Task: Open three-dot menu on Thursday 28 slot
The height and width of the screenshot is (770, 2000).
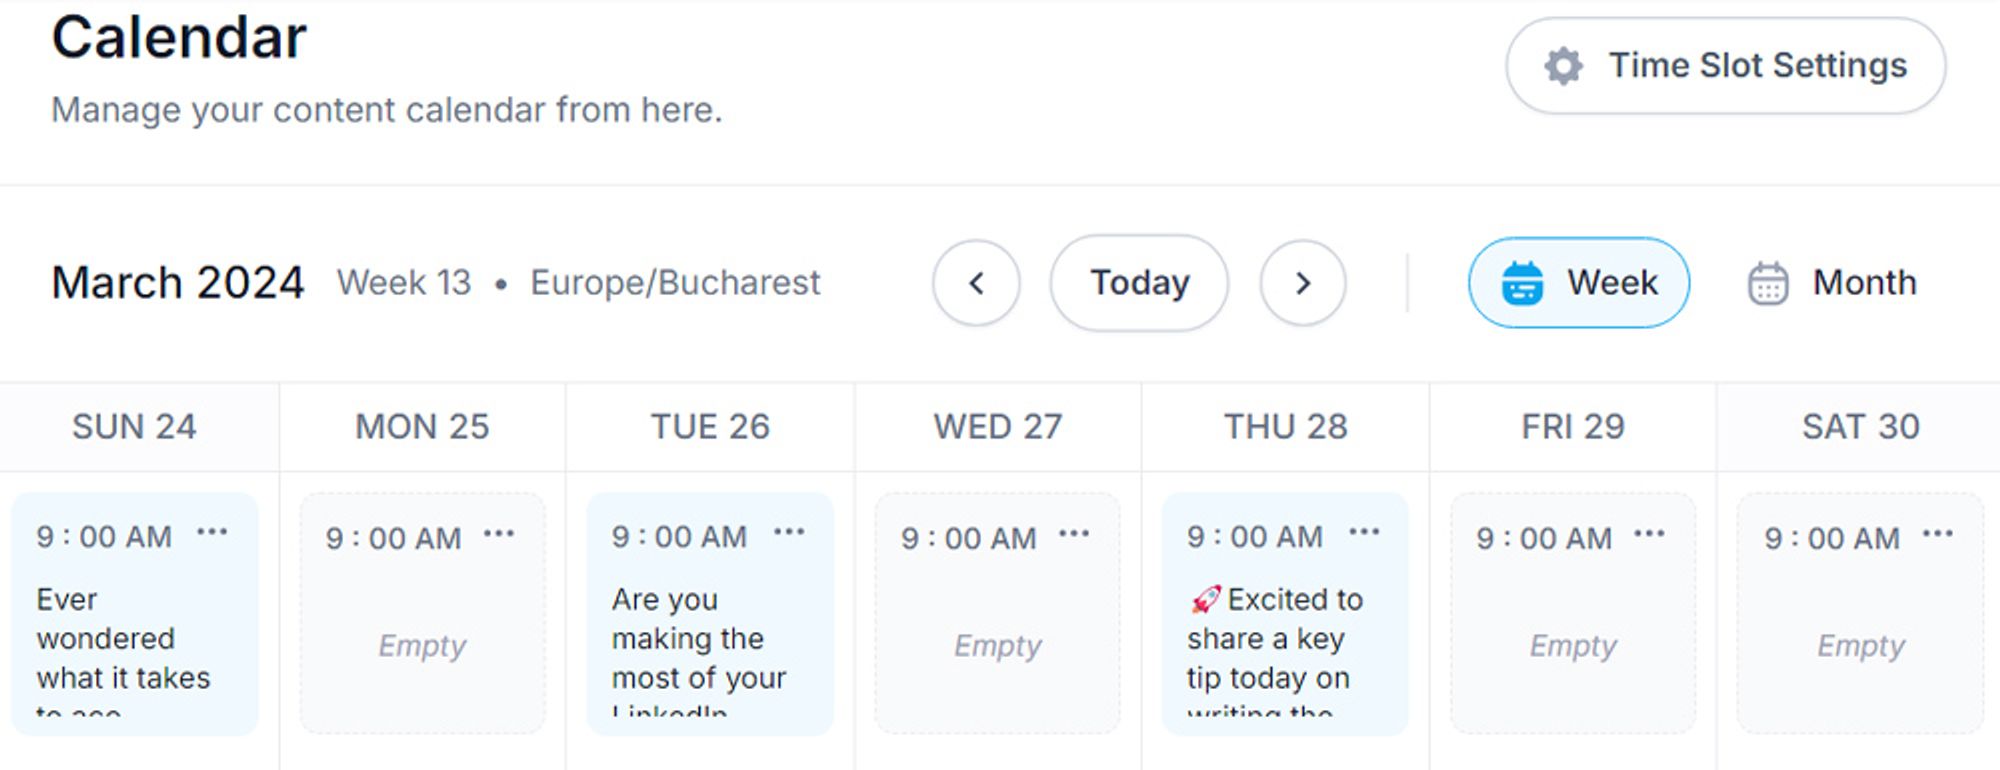Action: click(1364, 532)
